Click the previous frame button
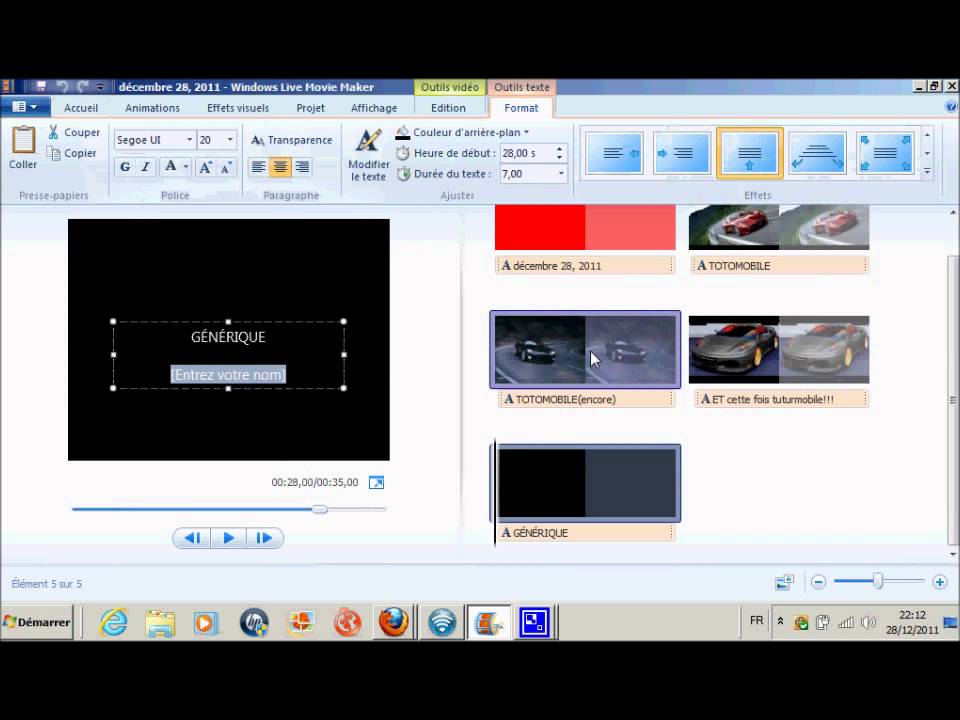 (x=192, y=538)
